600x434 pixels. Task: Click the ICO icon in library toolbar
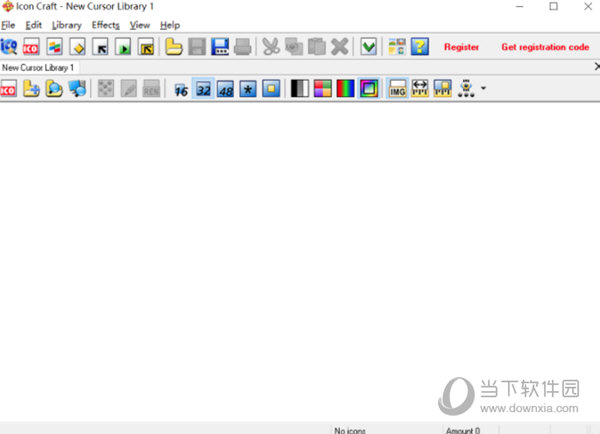(8, 88)
